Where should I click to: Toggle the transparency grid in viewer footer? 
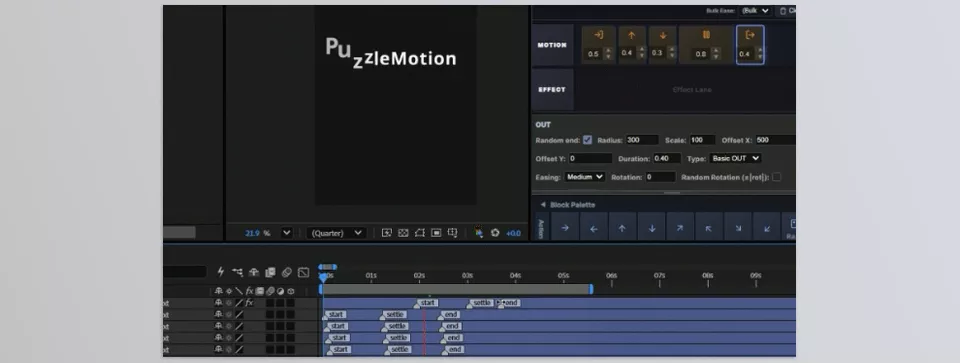[403, 233]
